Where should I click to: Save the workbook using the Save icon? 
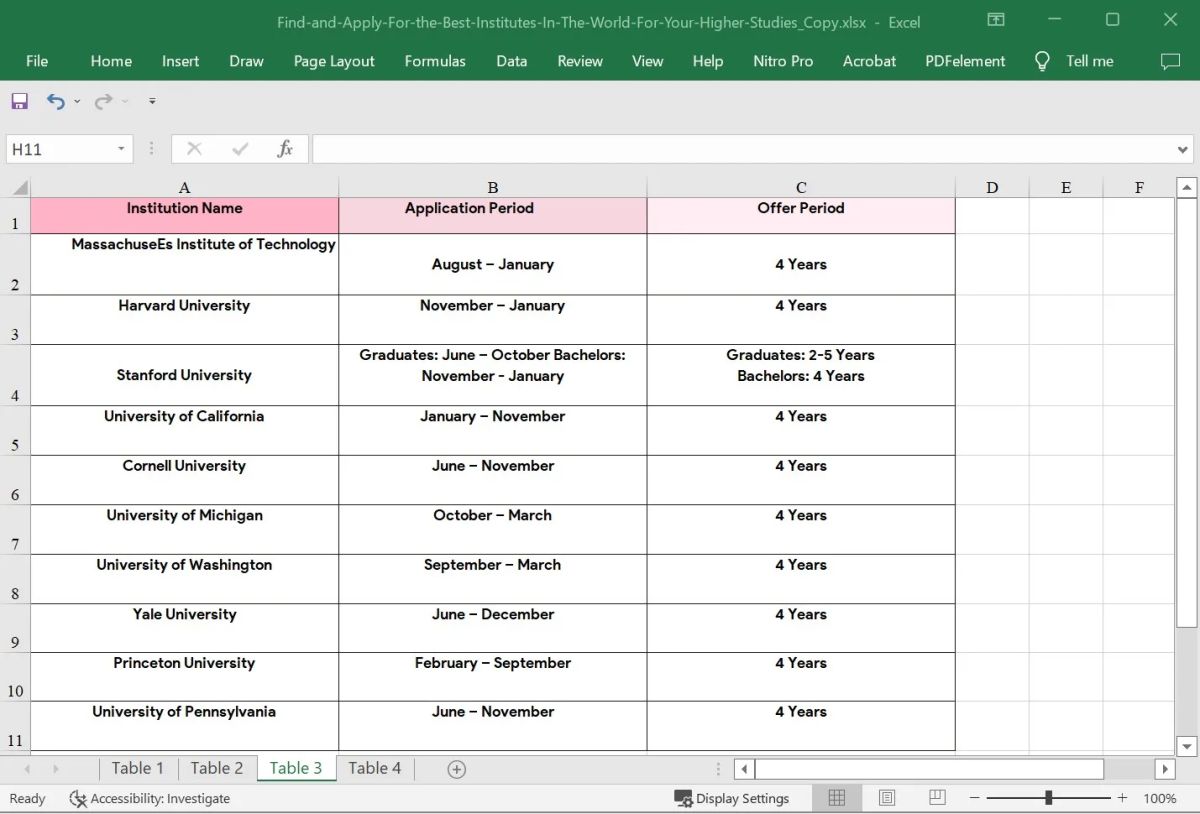pyautogui.click(x=19, y=100)
